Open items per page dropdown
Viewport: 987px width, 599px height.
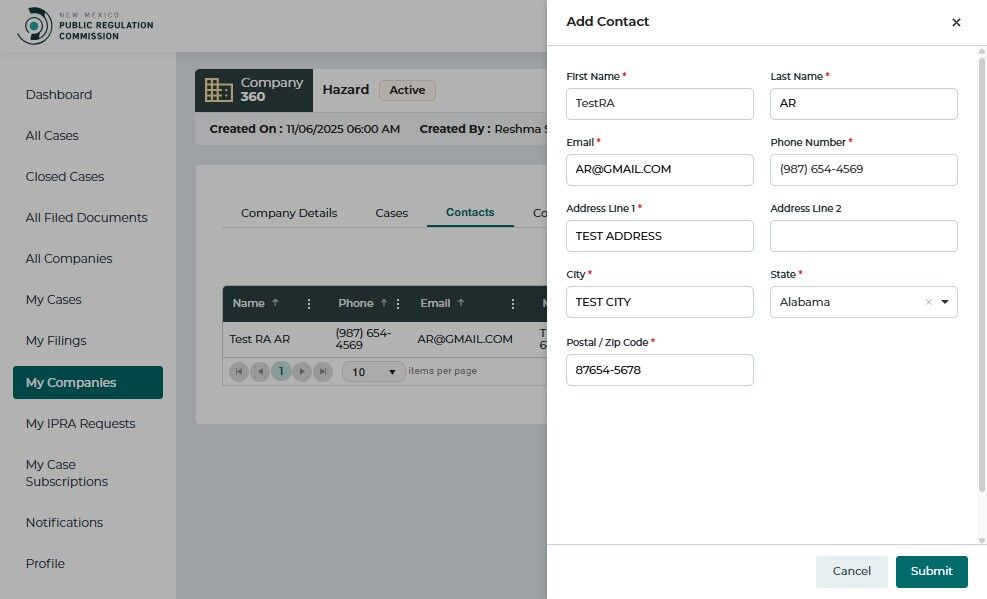click(x=373, y=372)
